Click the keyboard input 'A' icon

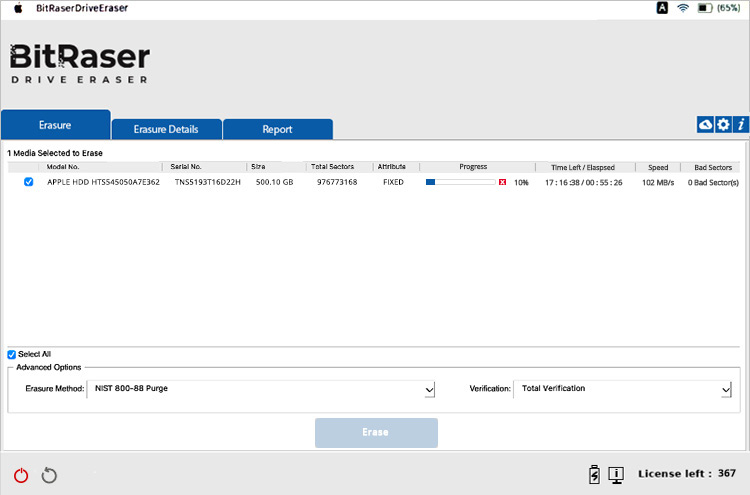pos(662,8)
